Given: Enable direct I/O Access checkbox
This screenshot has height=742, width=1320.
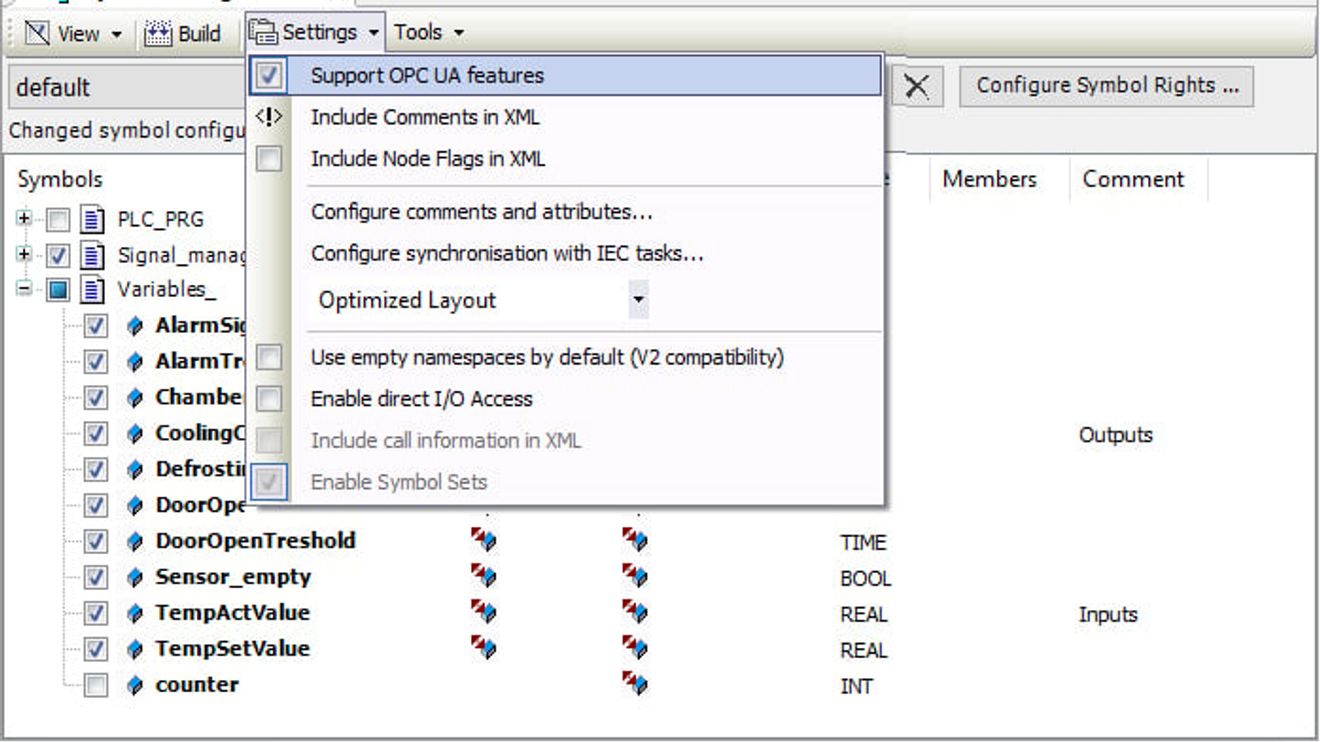Looking at the screenshot, I should click(269, 399).
